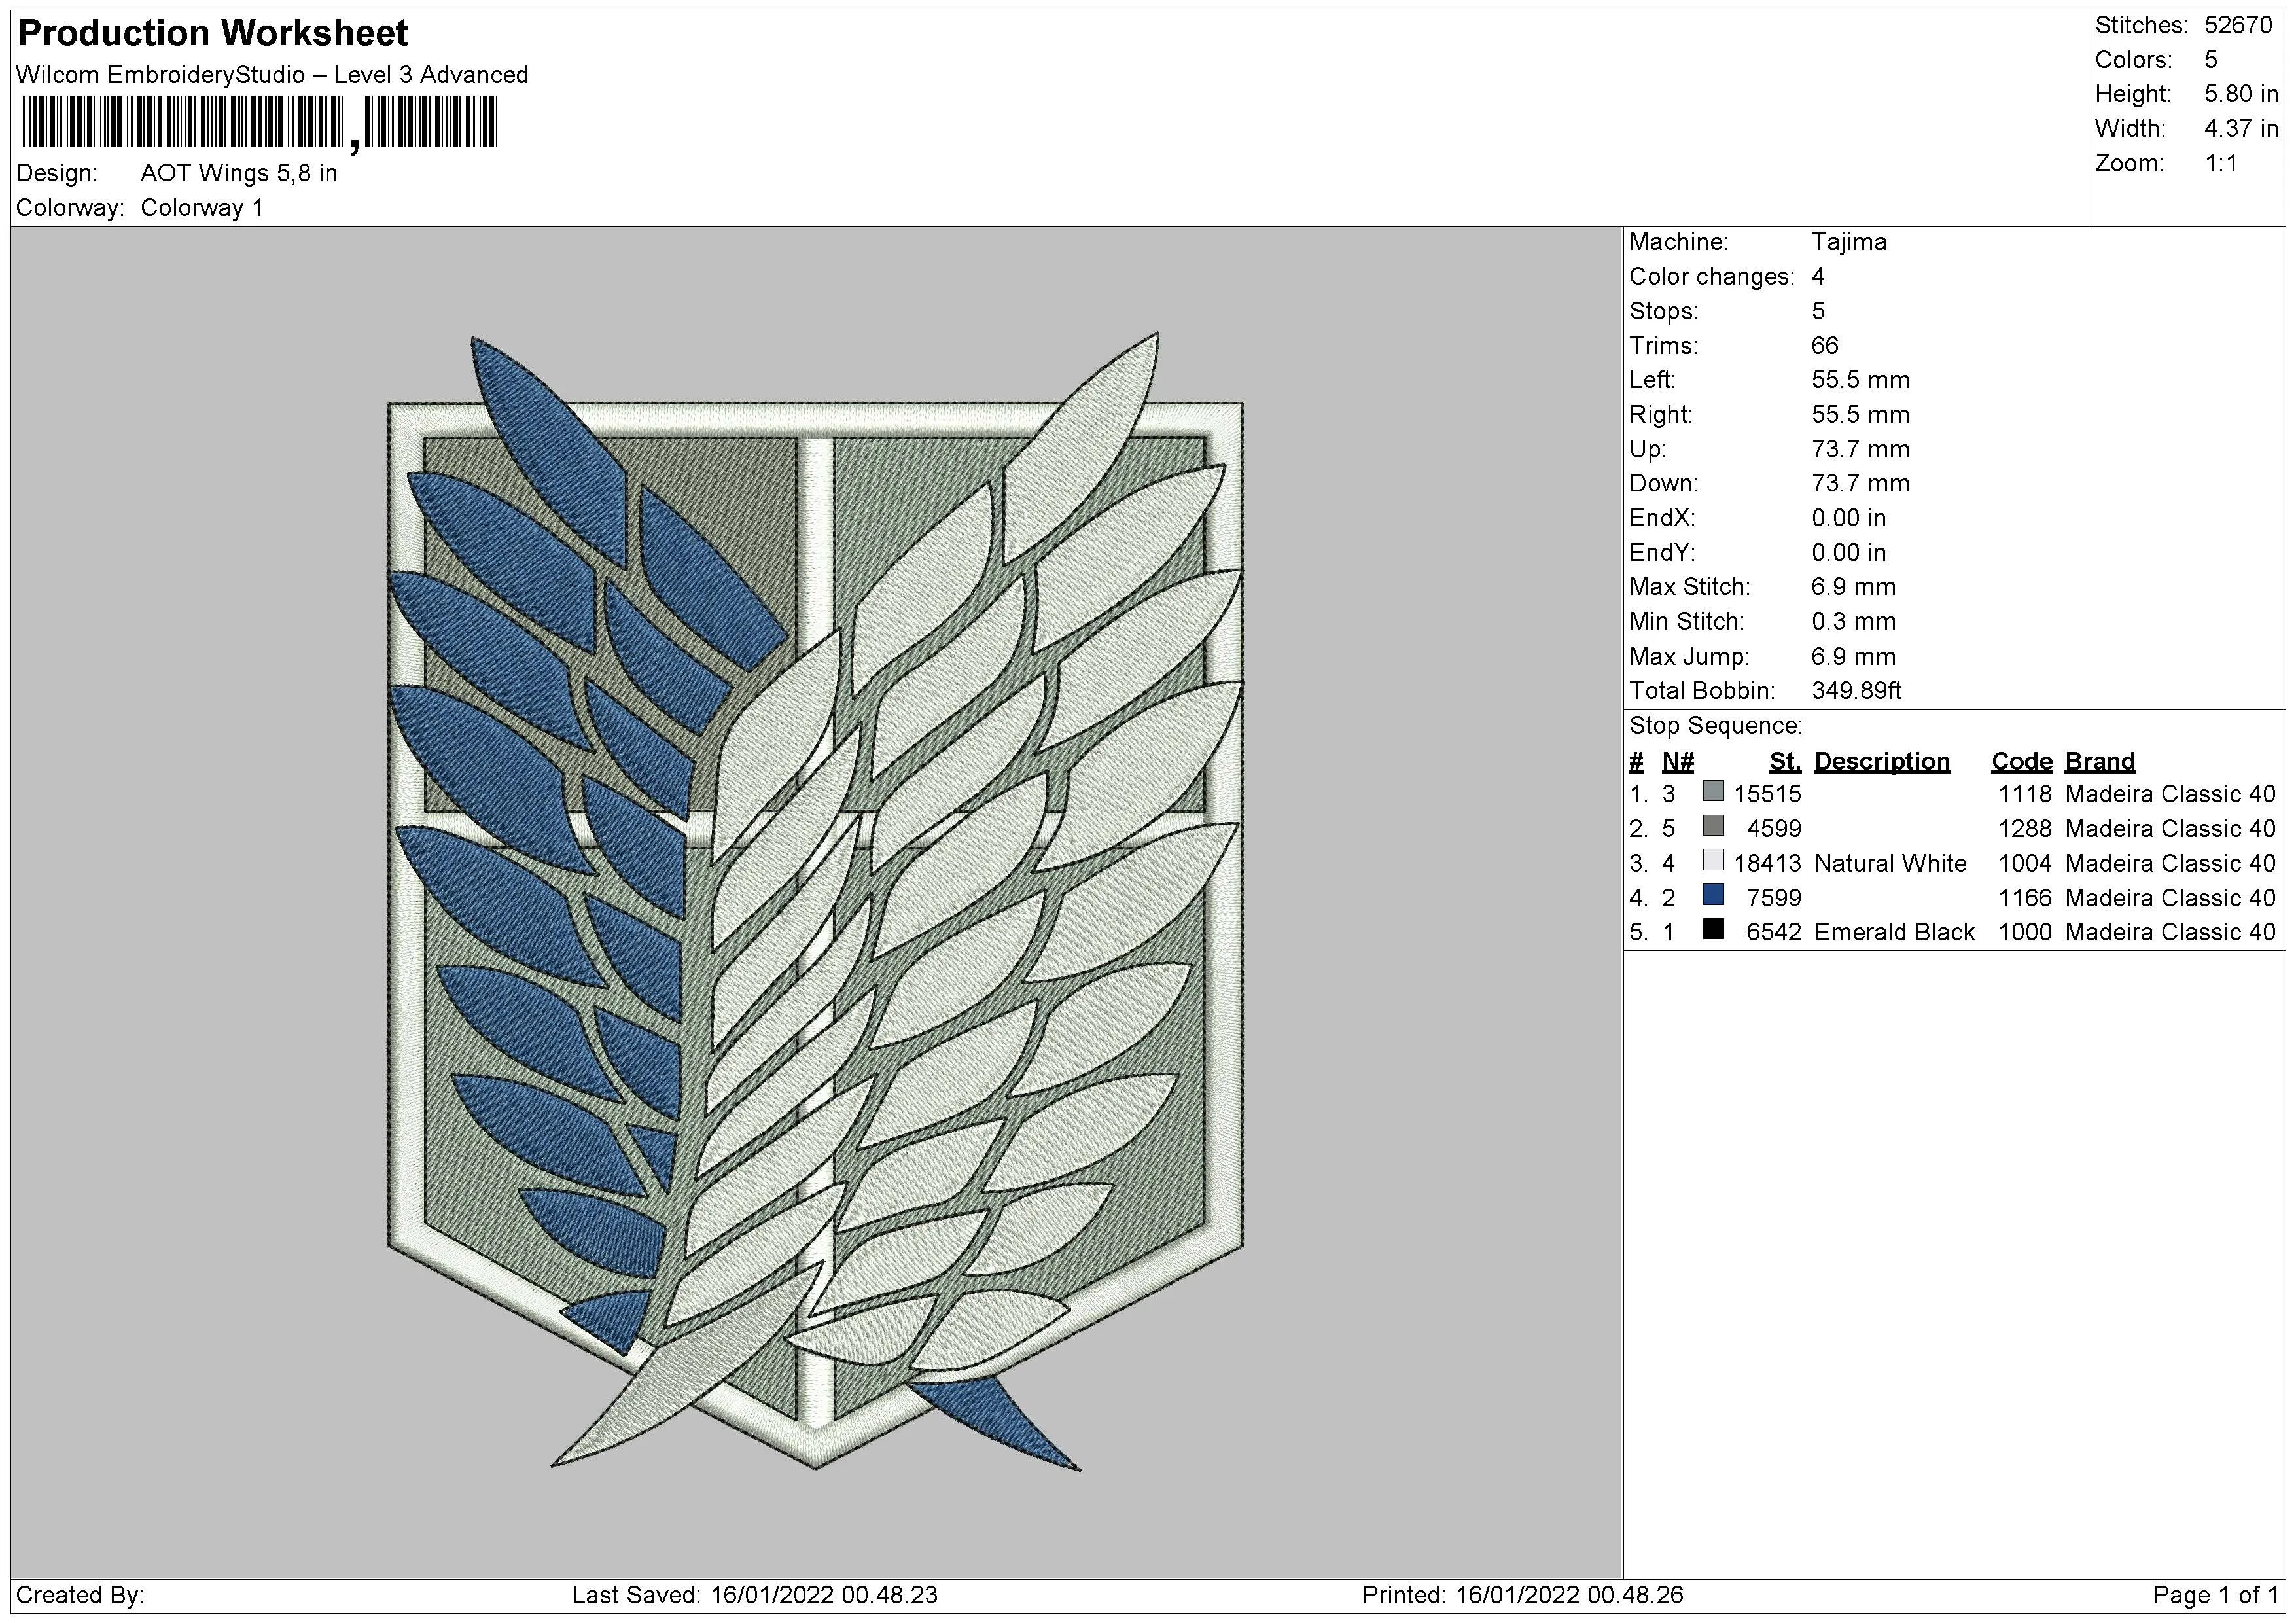Screen dimensions: 2296x1623
Task: Click the "Brand" column header
Action: 2100,762
